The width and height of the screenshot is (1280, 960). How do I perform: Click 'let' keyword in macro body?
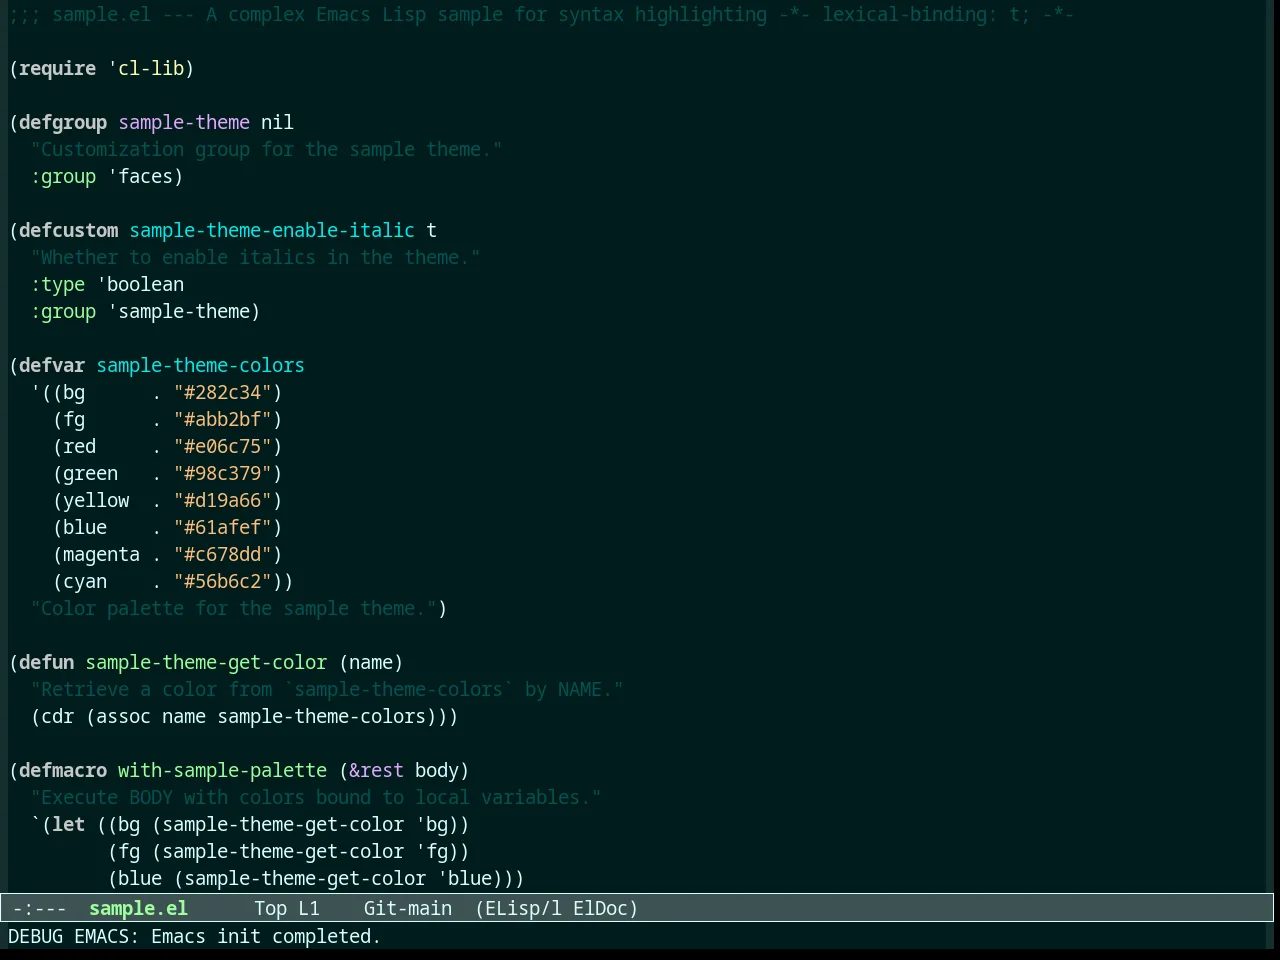(68, 824)
